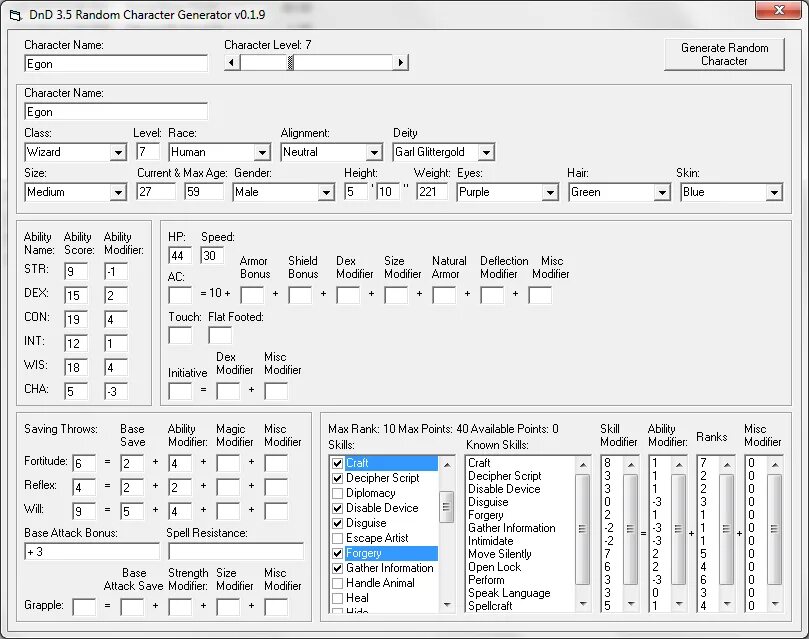This screenshot has height=639, width=809.
Task: Toggle the Forgery skill checkbox
Action: click(337, 553)
